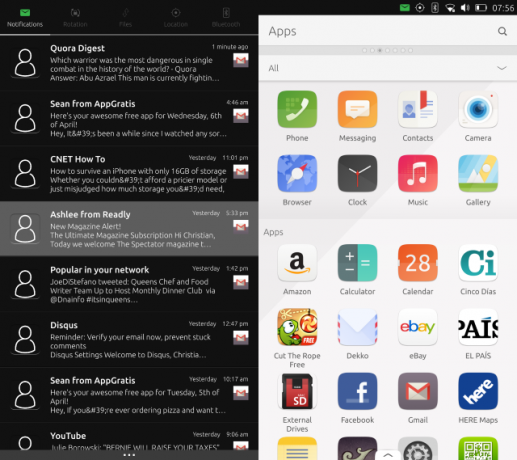
Task: Open the Gallery app
Action: 478,173
